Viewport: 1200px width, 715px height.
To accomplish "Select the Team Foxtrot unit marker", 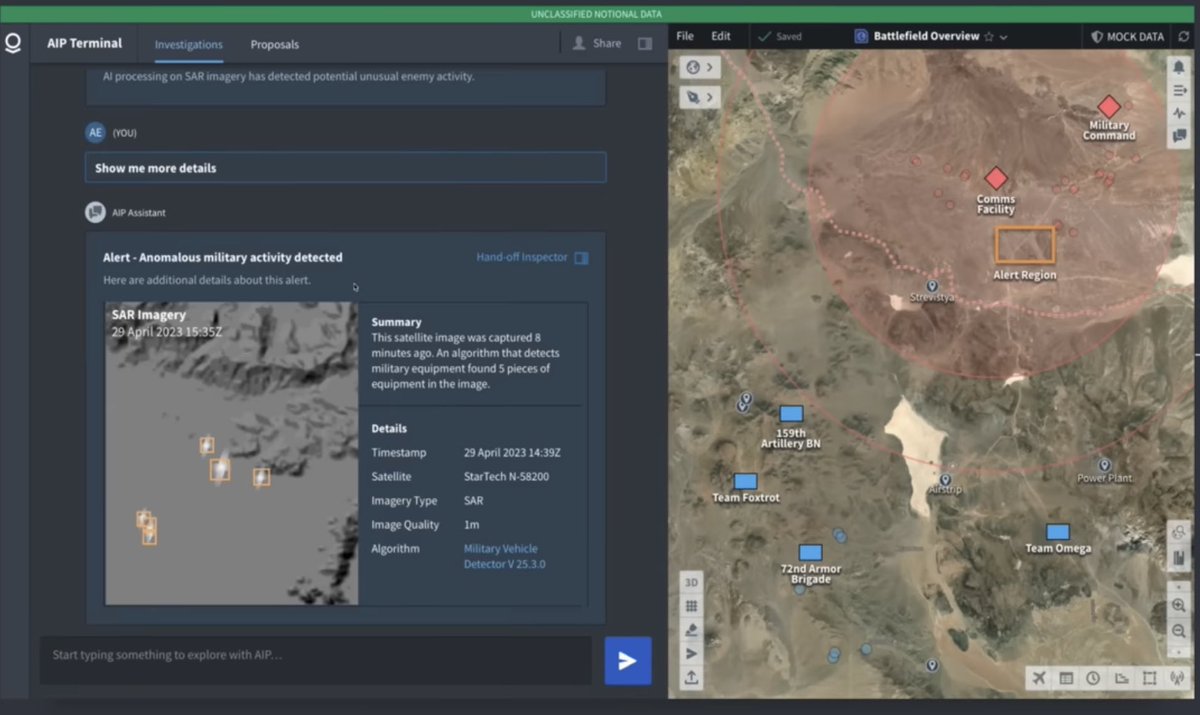I will pos(746,481).
